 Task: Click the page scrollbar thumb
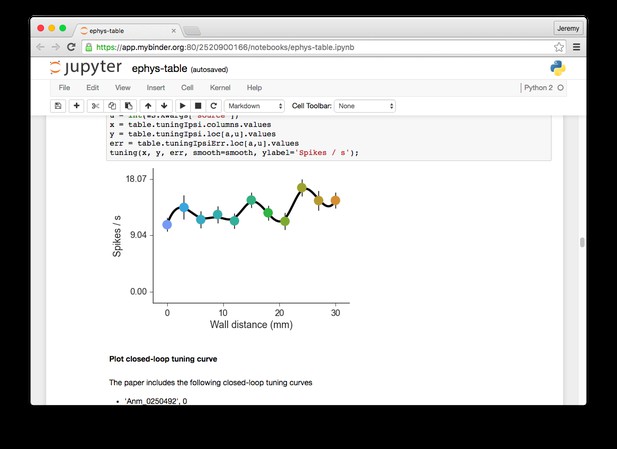pyautogui.click(x=582, y=242)
